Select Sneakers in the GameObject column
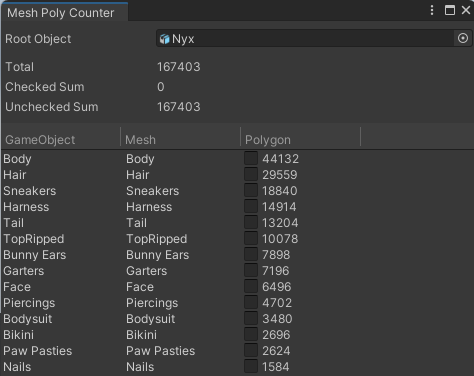The image size is (474, 376). pos(30,191)
